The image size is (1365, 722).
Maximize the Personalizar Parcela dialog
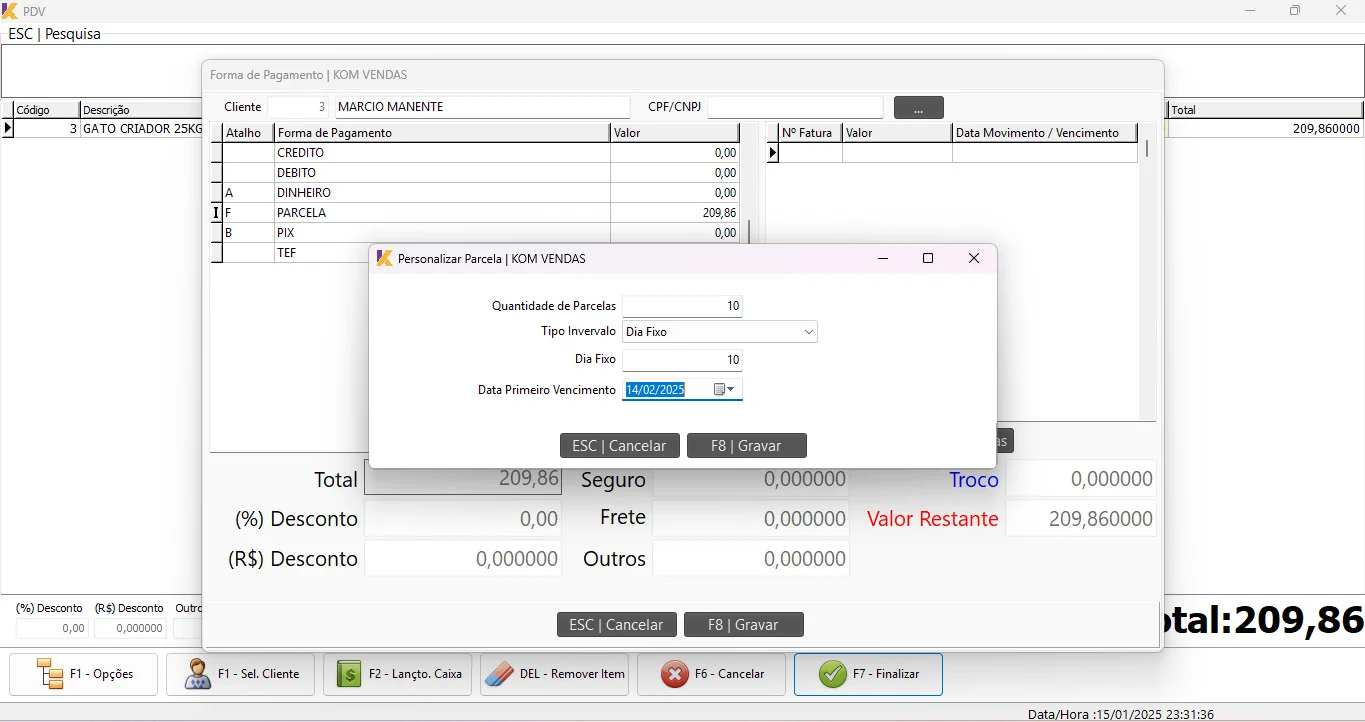coord(928,258)
